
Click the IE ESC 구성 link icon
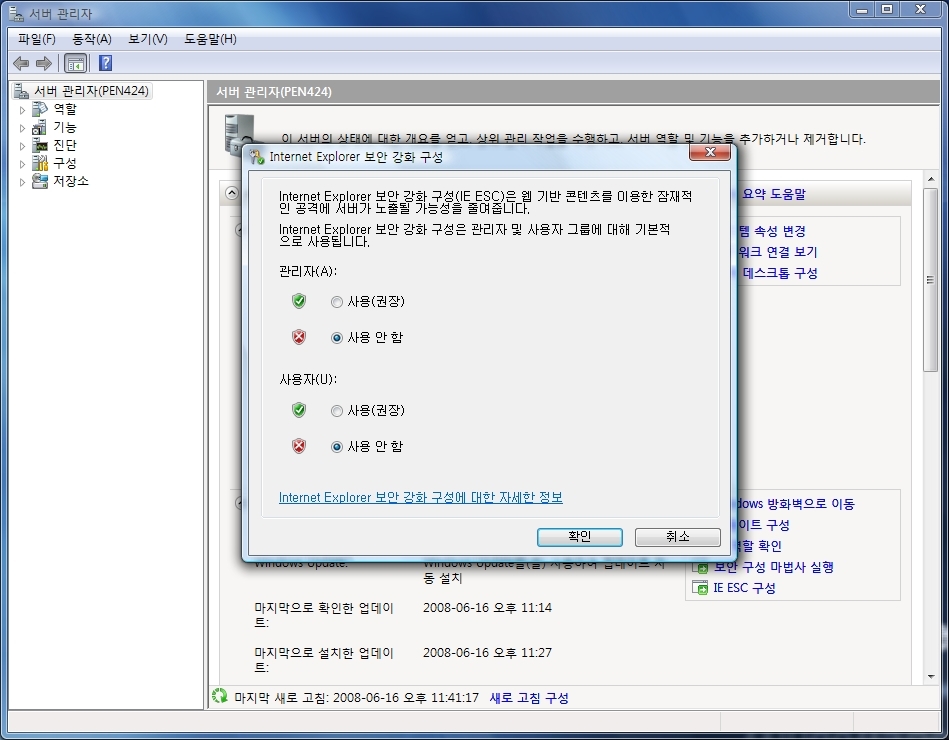pos(700,588)
